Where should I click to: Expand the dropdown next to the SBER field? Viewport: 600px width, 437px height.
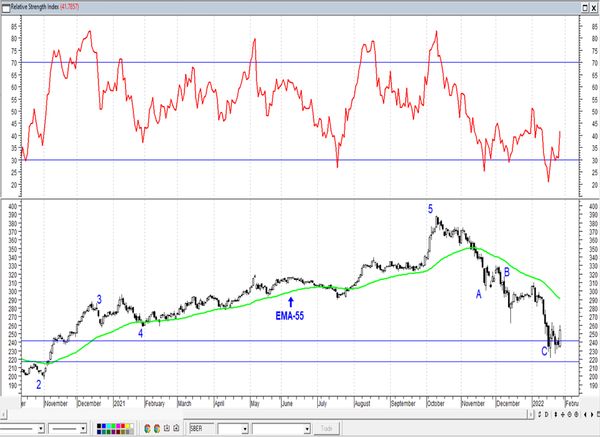click(244, 428)
